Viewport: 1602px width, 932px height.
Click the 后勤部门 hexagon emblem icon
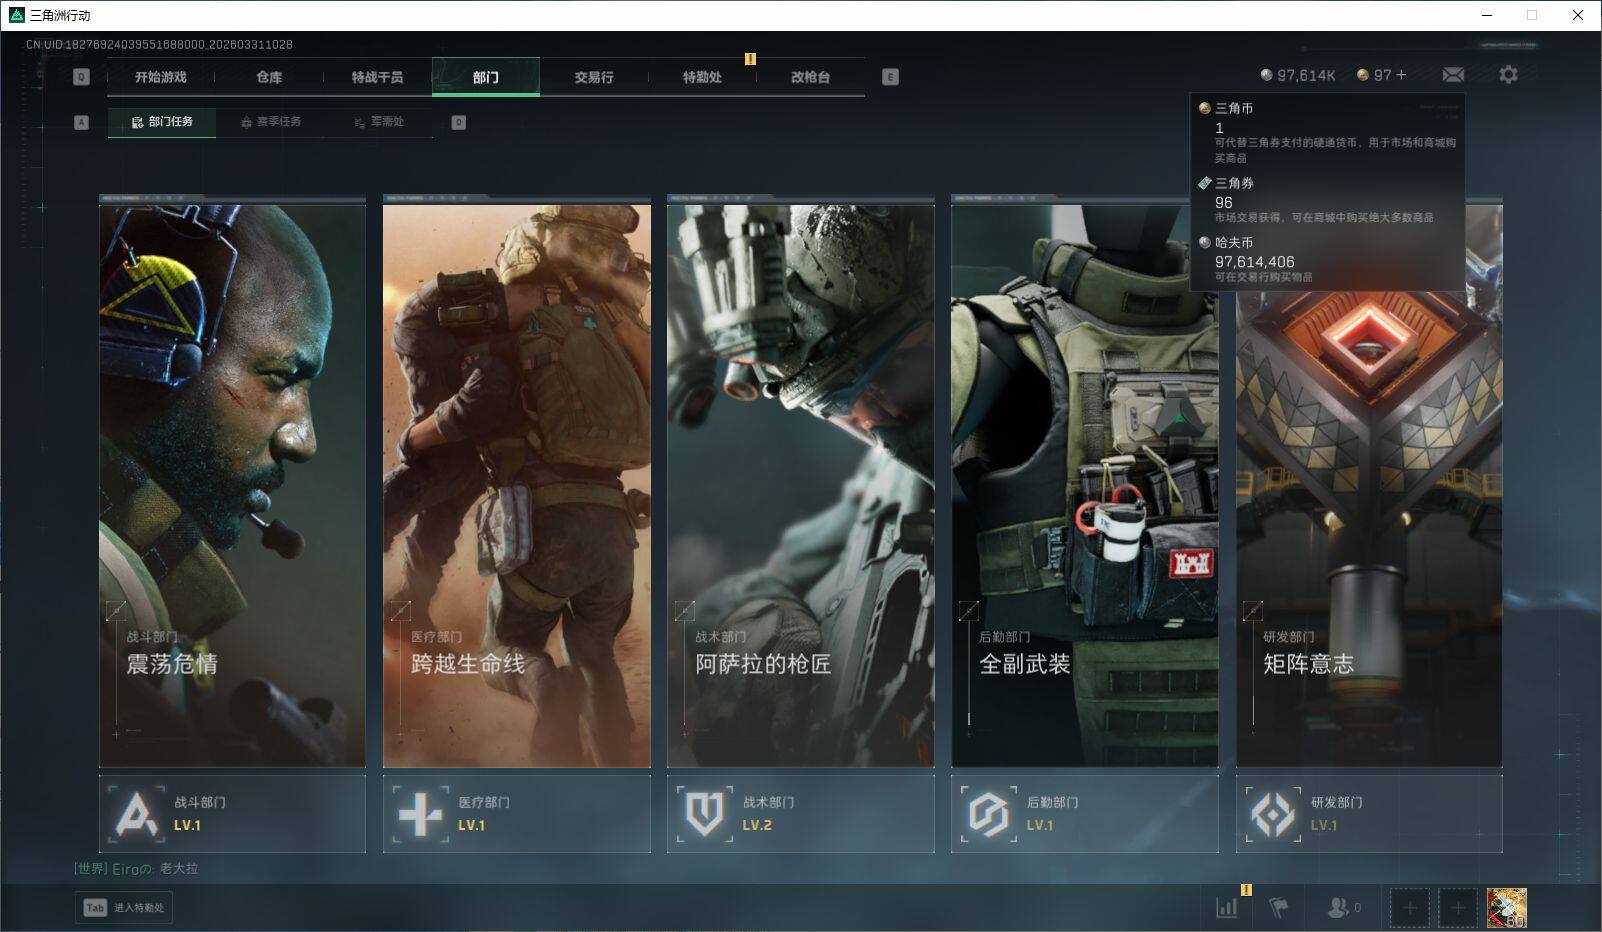pyautogui.click(x=988, y=814)
